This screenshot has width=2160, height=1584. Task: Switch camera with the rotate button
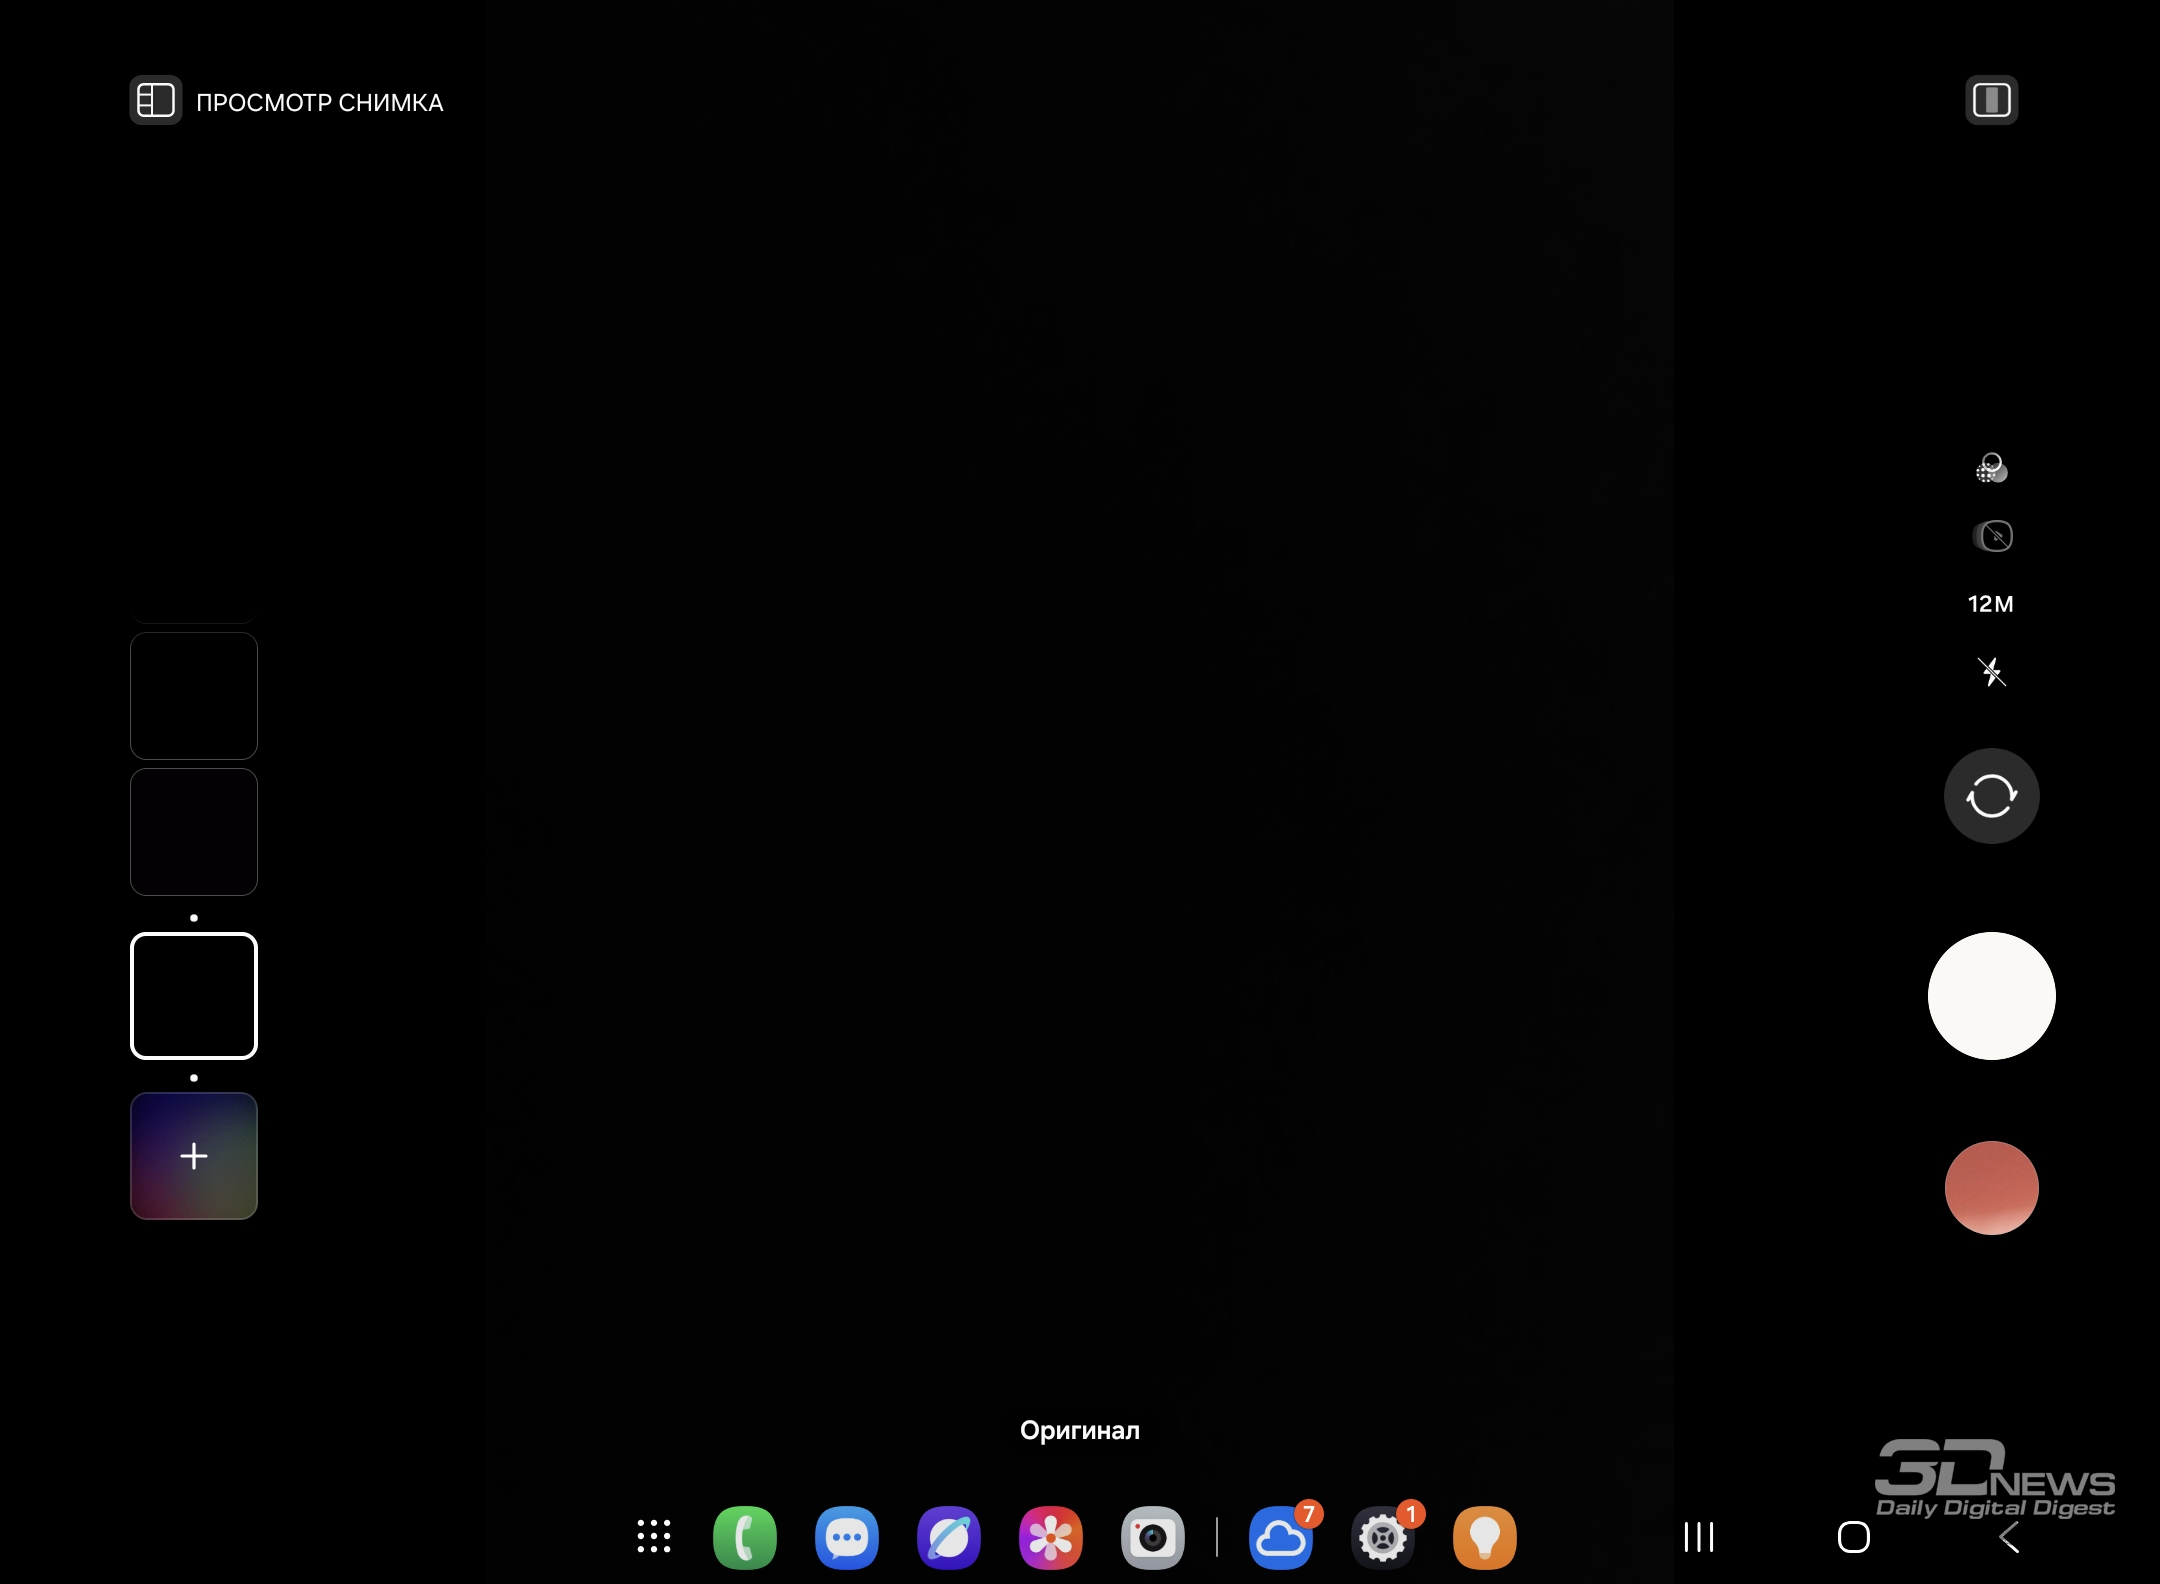click(x=1991, y=796)
